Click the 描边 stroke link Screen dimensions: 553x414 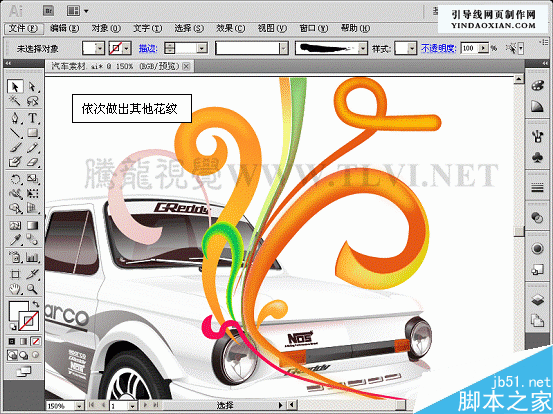(148, 48)
